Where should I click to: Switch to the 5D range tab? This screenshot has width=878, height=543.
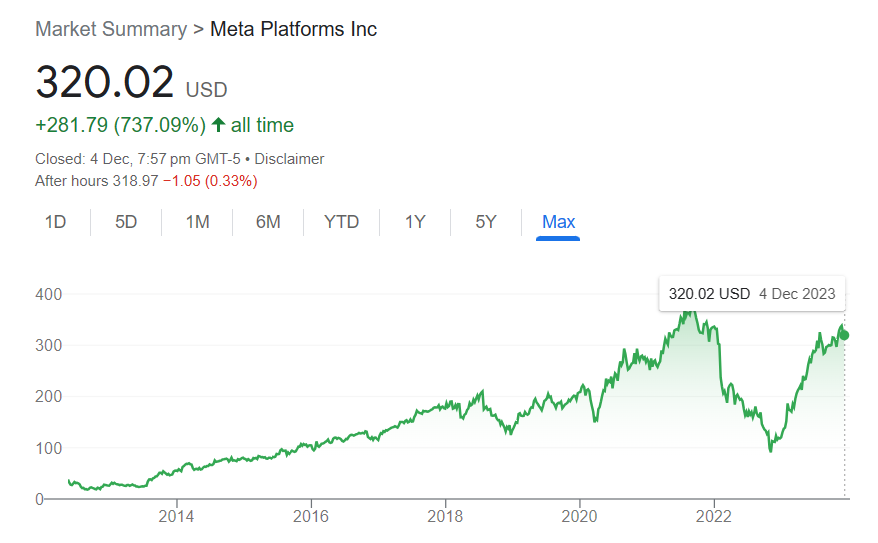click(126, 222)
